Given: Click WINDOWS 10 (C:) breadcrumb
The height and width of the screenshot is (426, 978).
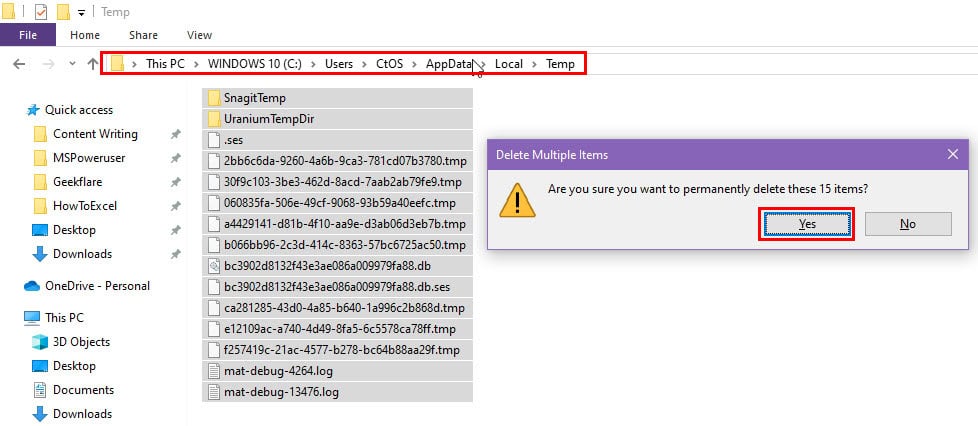Looking at the screenshot, I should (x=254, y=64).
